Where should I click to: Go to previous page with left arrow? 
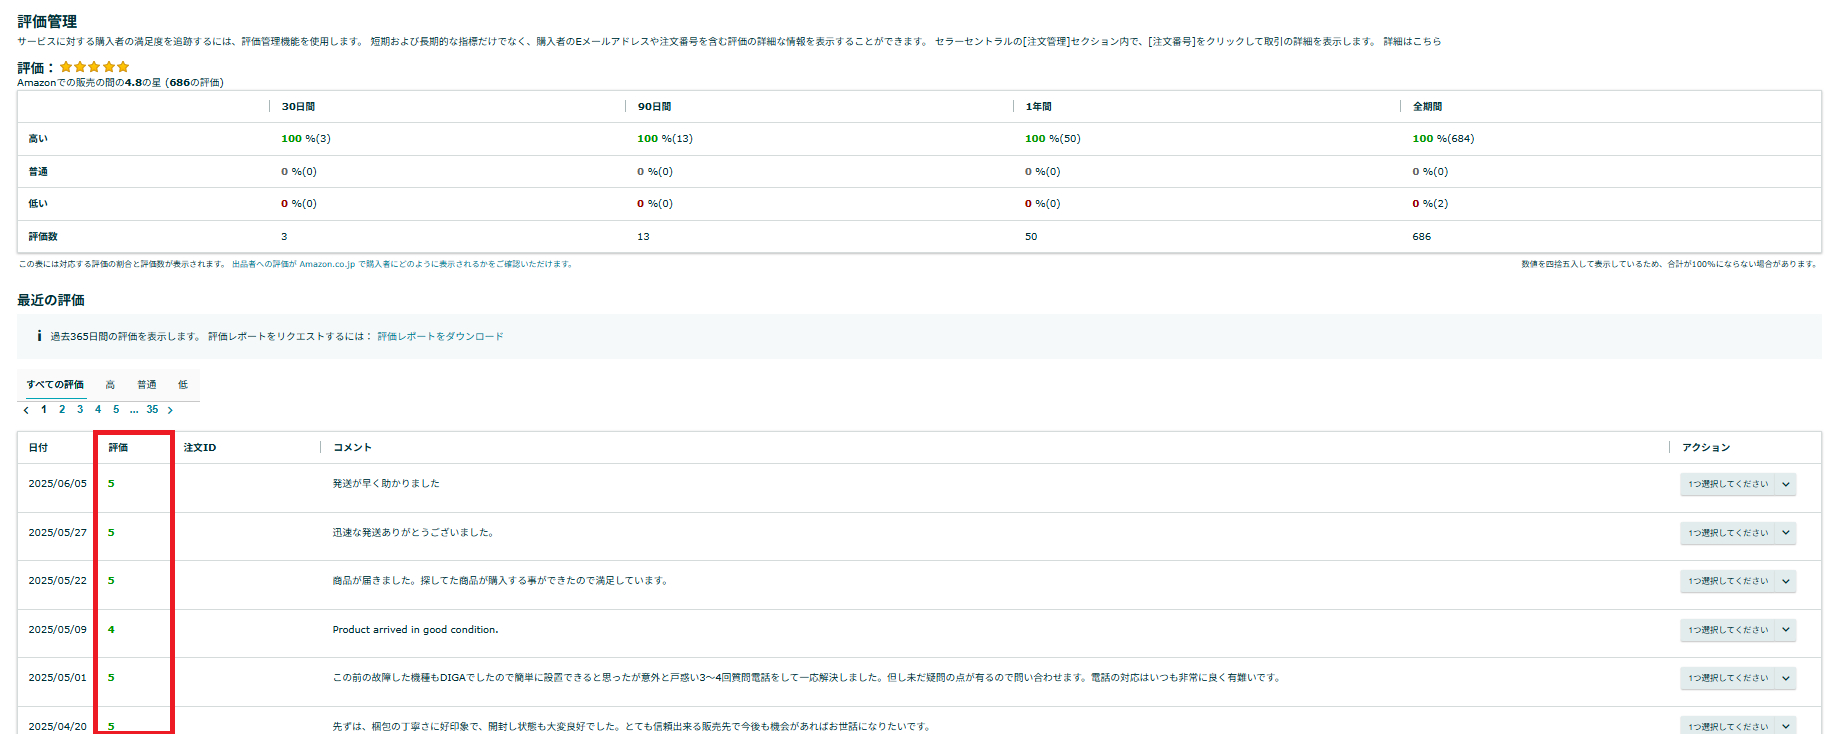click(x=26, y=410)
